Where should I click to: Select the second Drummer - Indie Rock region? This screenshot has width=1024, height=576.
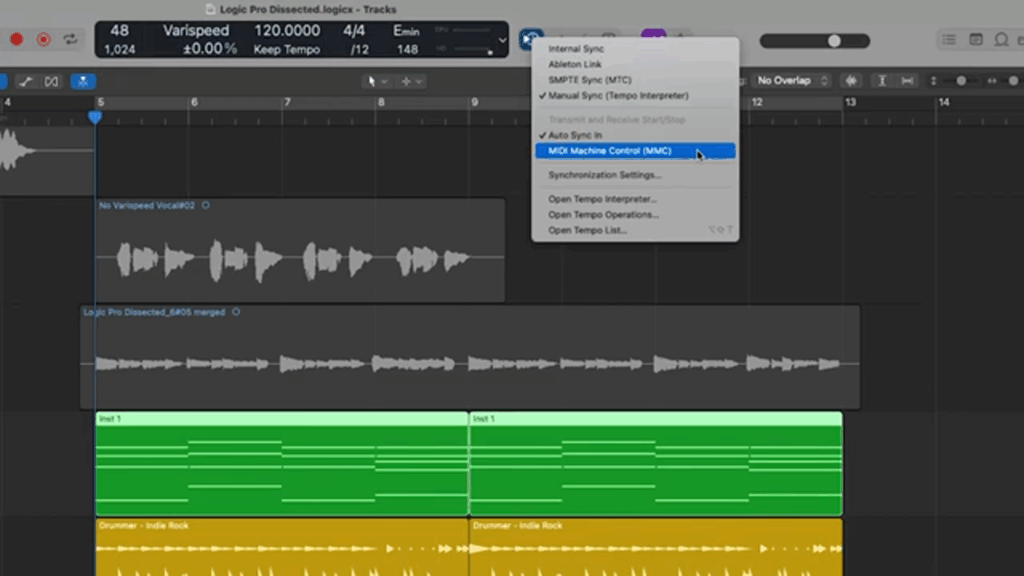(x=656, y=547)
